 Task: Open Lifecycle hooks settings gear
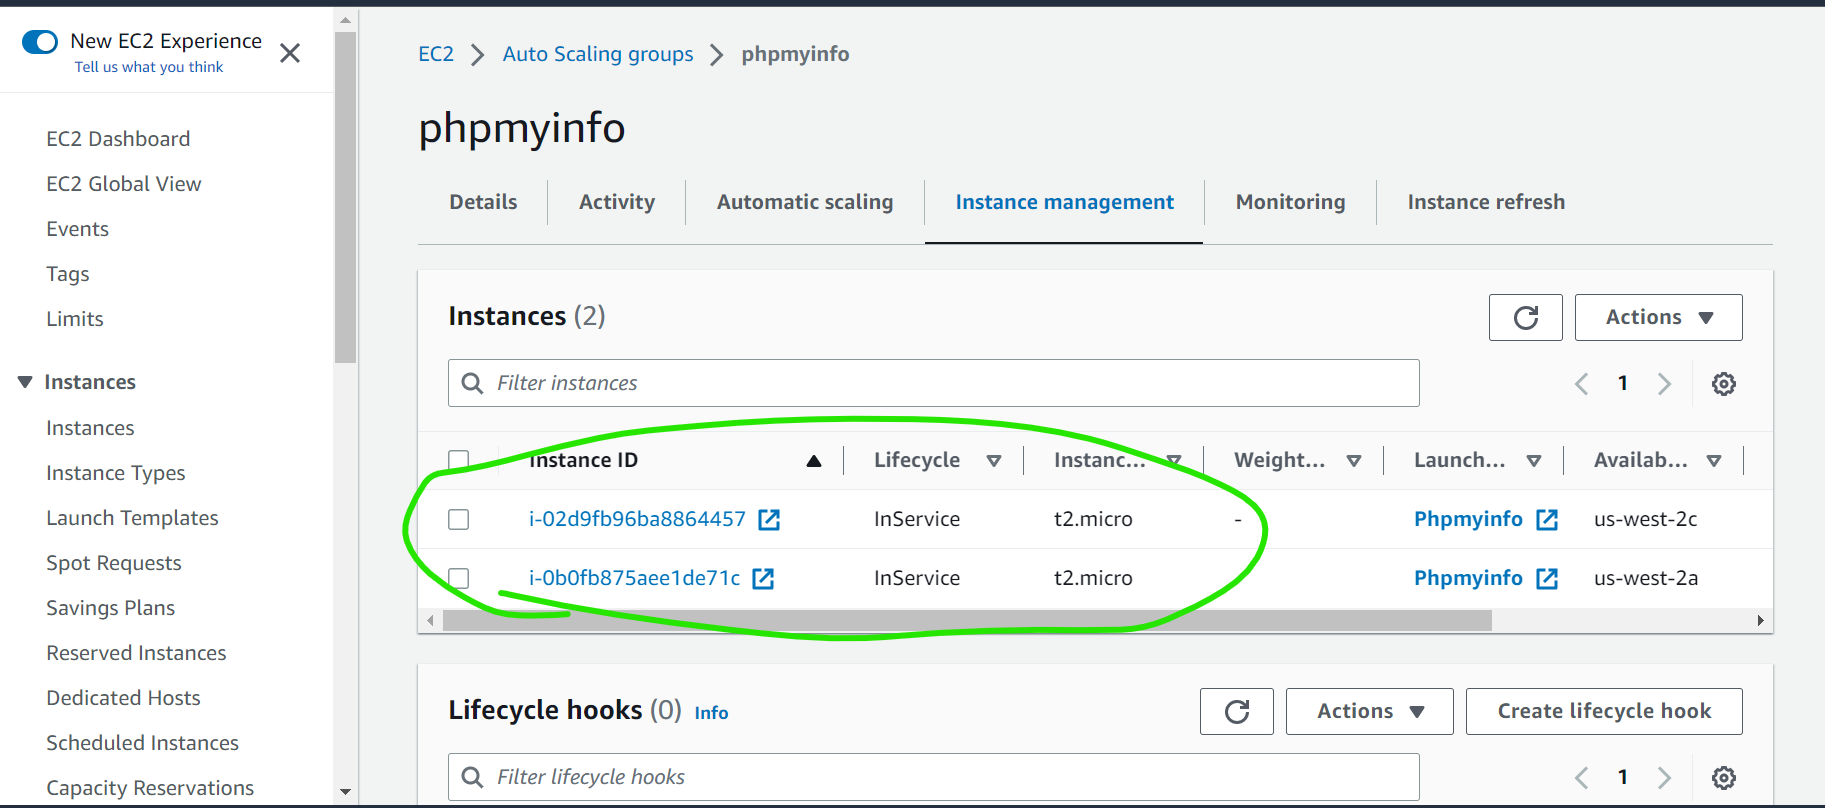click(x=1723, y=777)
